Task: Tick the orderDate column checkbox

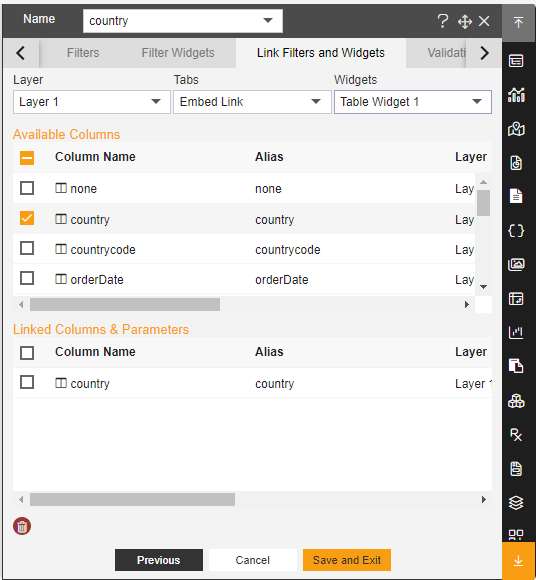Action: [27, 278]
